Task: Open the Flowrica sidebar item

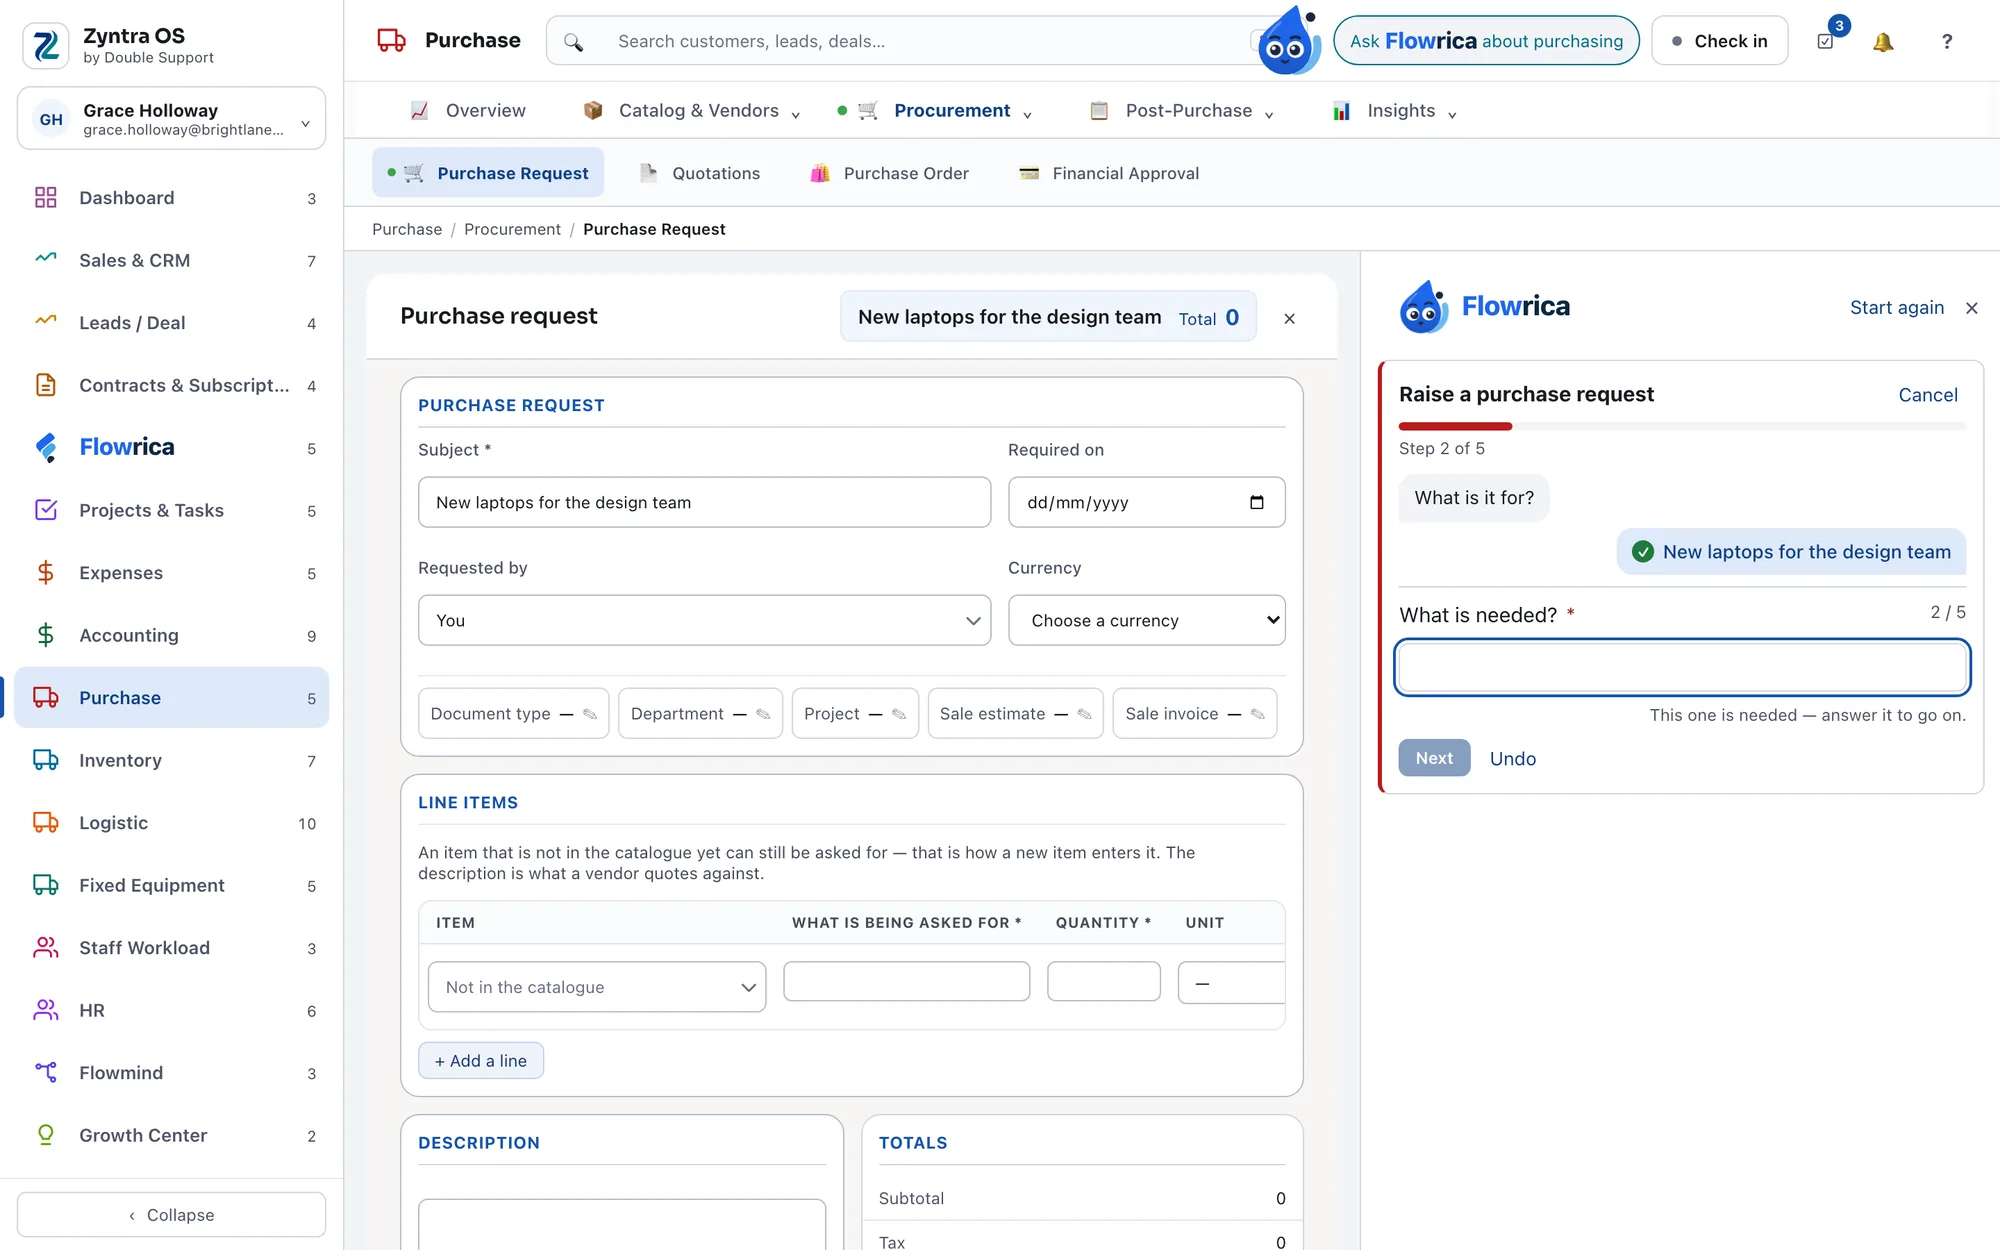Action: coord(172,447)
